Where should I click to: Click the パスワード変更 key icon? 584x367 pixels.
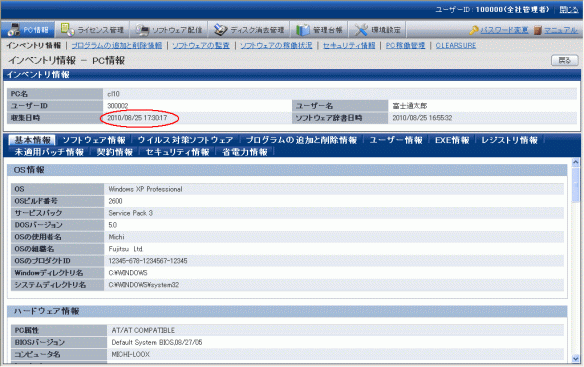tap(474, 30)
